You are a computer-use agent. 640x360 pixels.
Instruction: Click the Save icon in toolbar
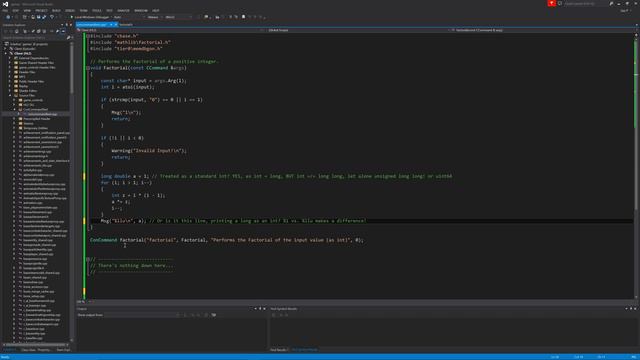pyautogui.click(x=39, y=17)
